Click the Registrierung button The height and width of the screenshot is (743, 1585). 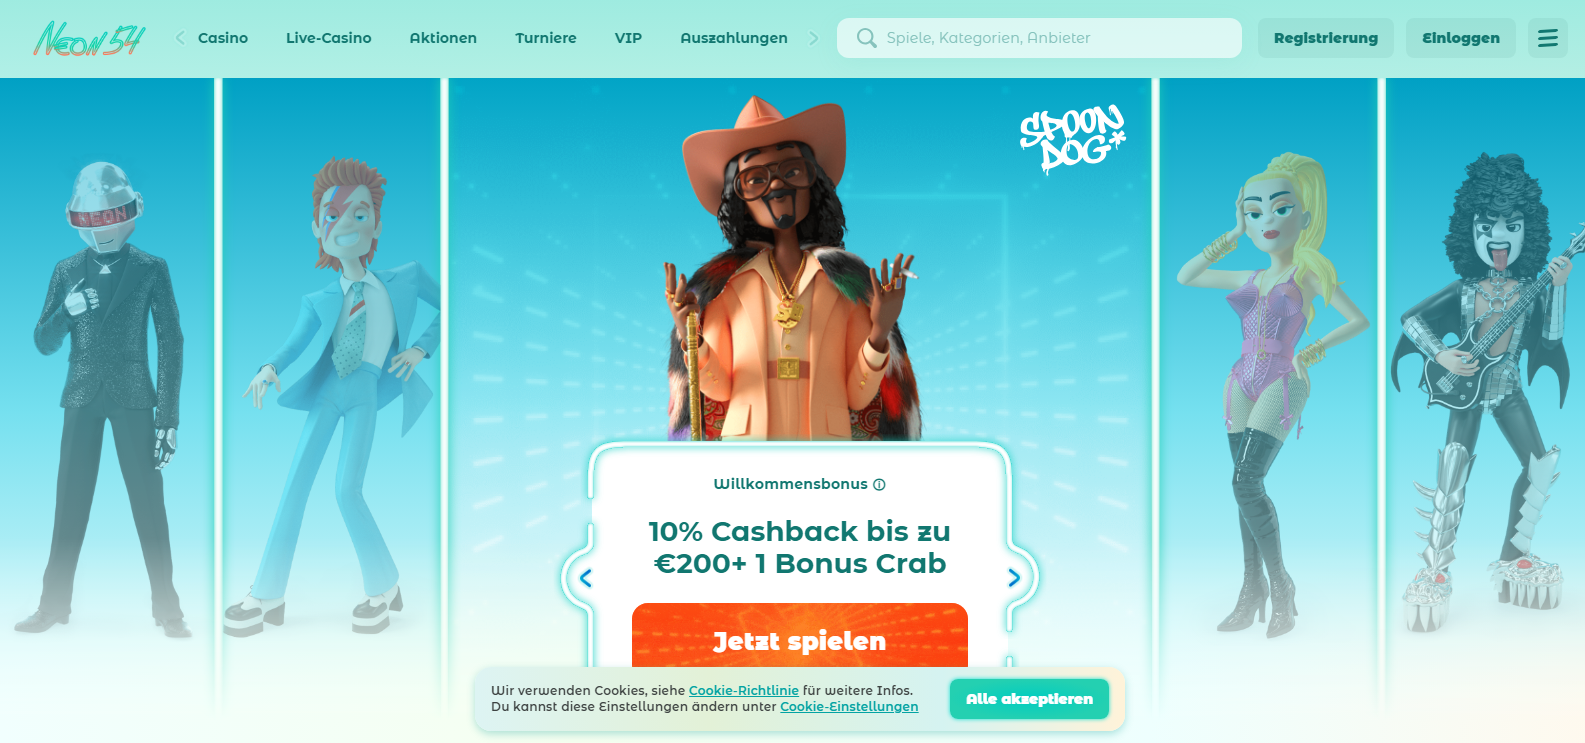pos(1326,38)
